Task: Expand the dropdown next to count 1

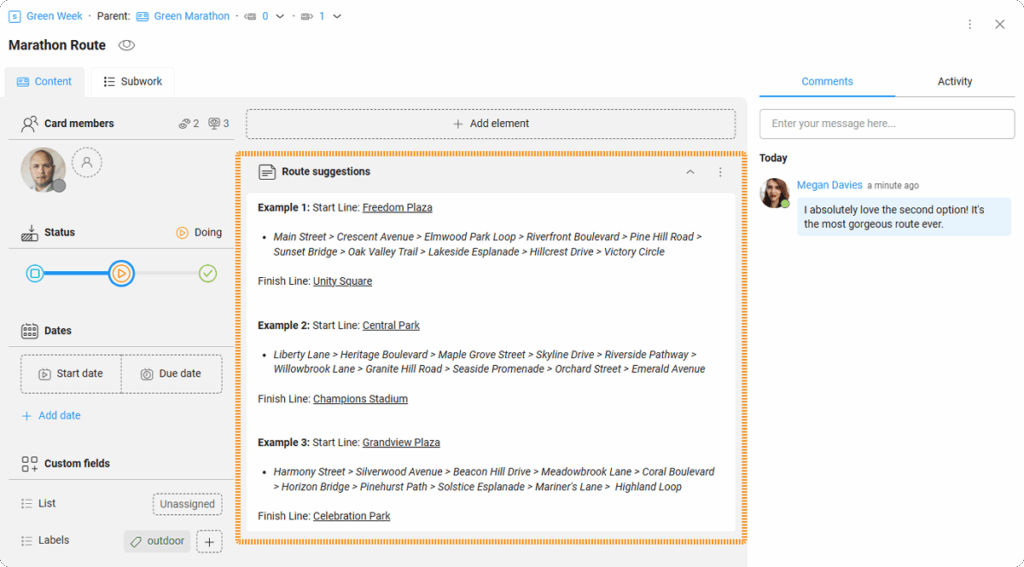Action: [337, 17]
